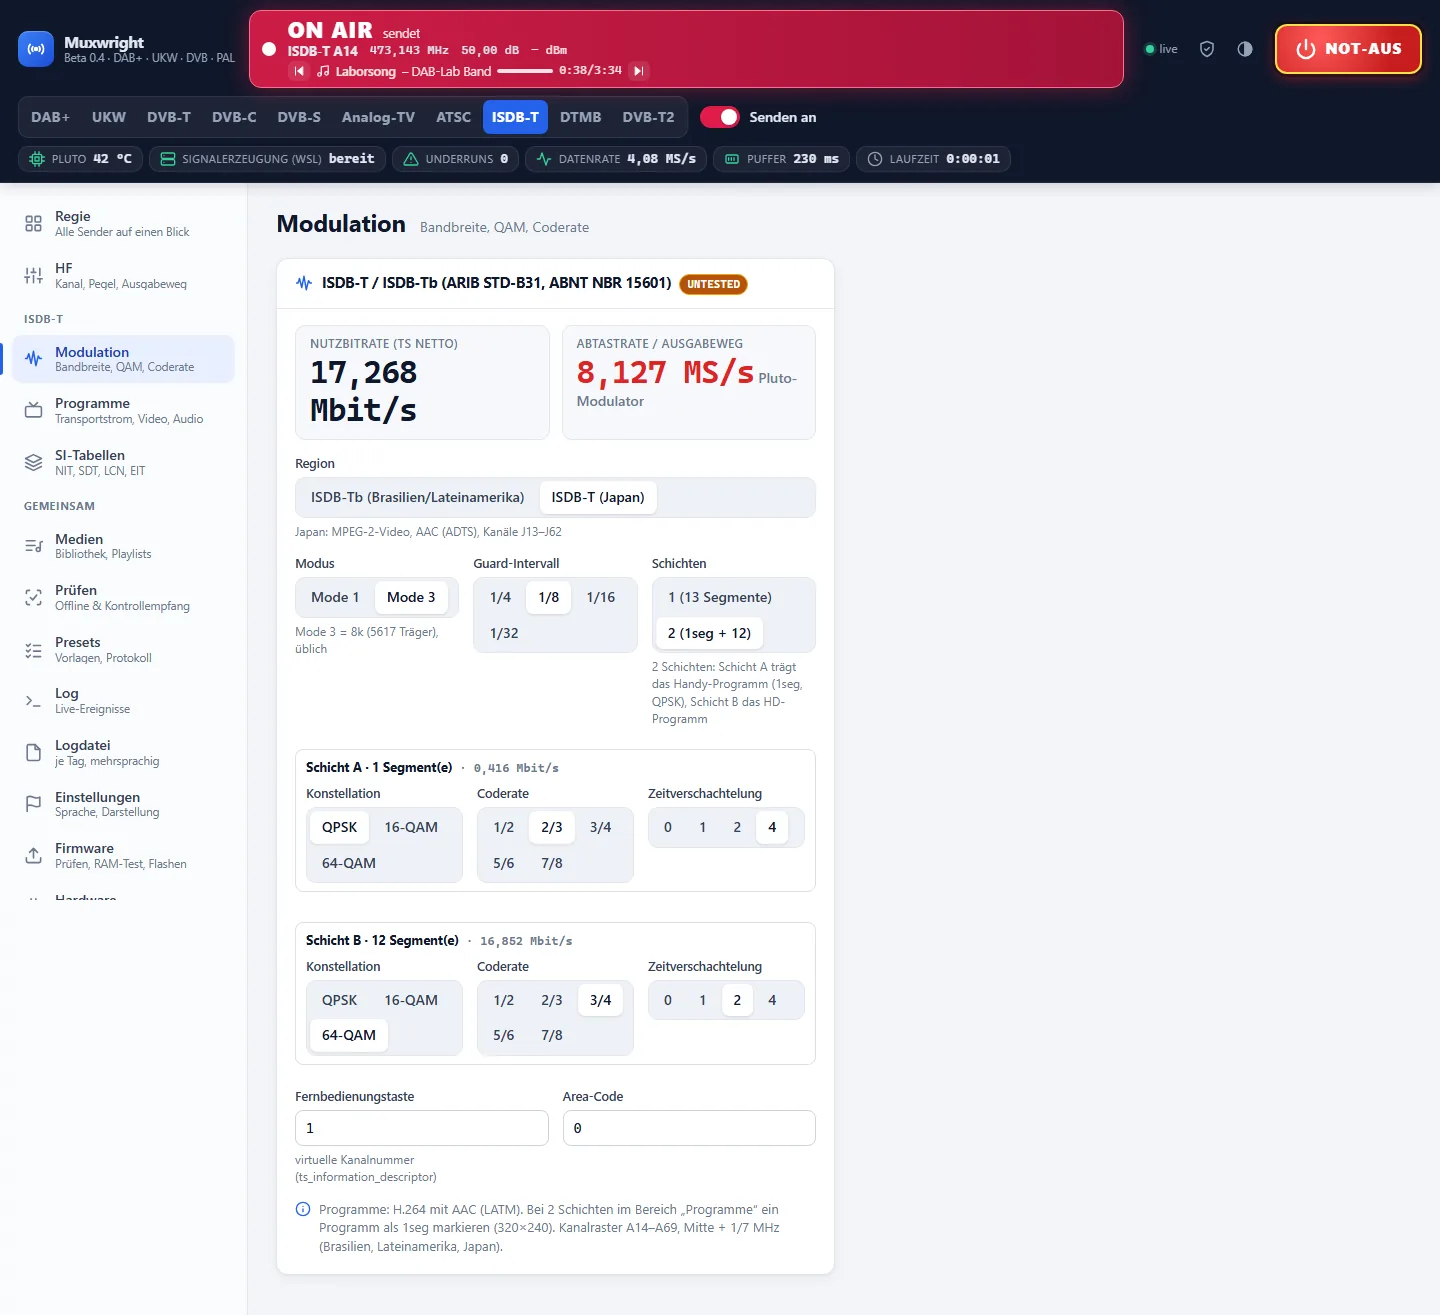Click the UNTESTED badge
Screen dimensions: 1440x1315
coord(713,284)
